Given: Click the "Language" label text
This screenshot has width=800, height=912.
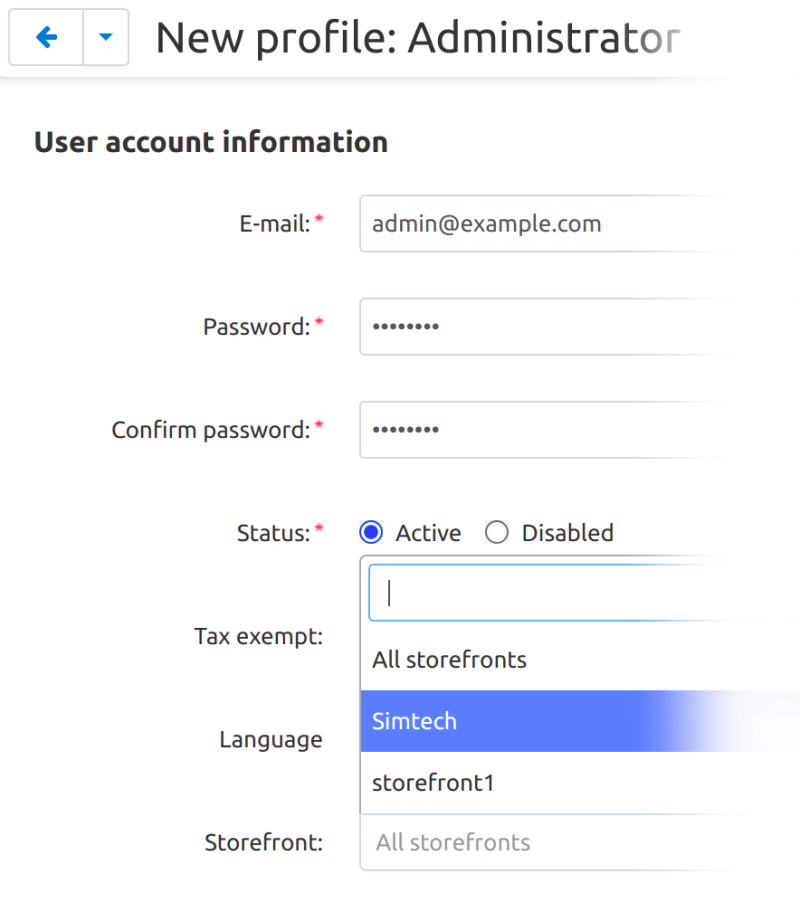Looking at the screenshot, I should click(x=271, y=740).
